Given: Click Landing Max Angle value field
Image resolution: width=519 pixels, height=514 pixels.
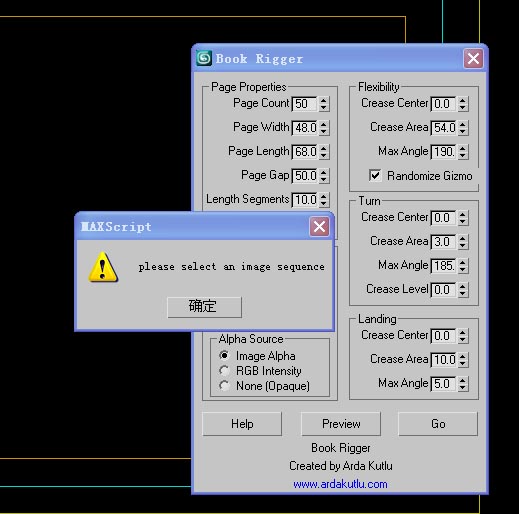Looking at the screenshot, I should click(x=443, y=384).
